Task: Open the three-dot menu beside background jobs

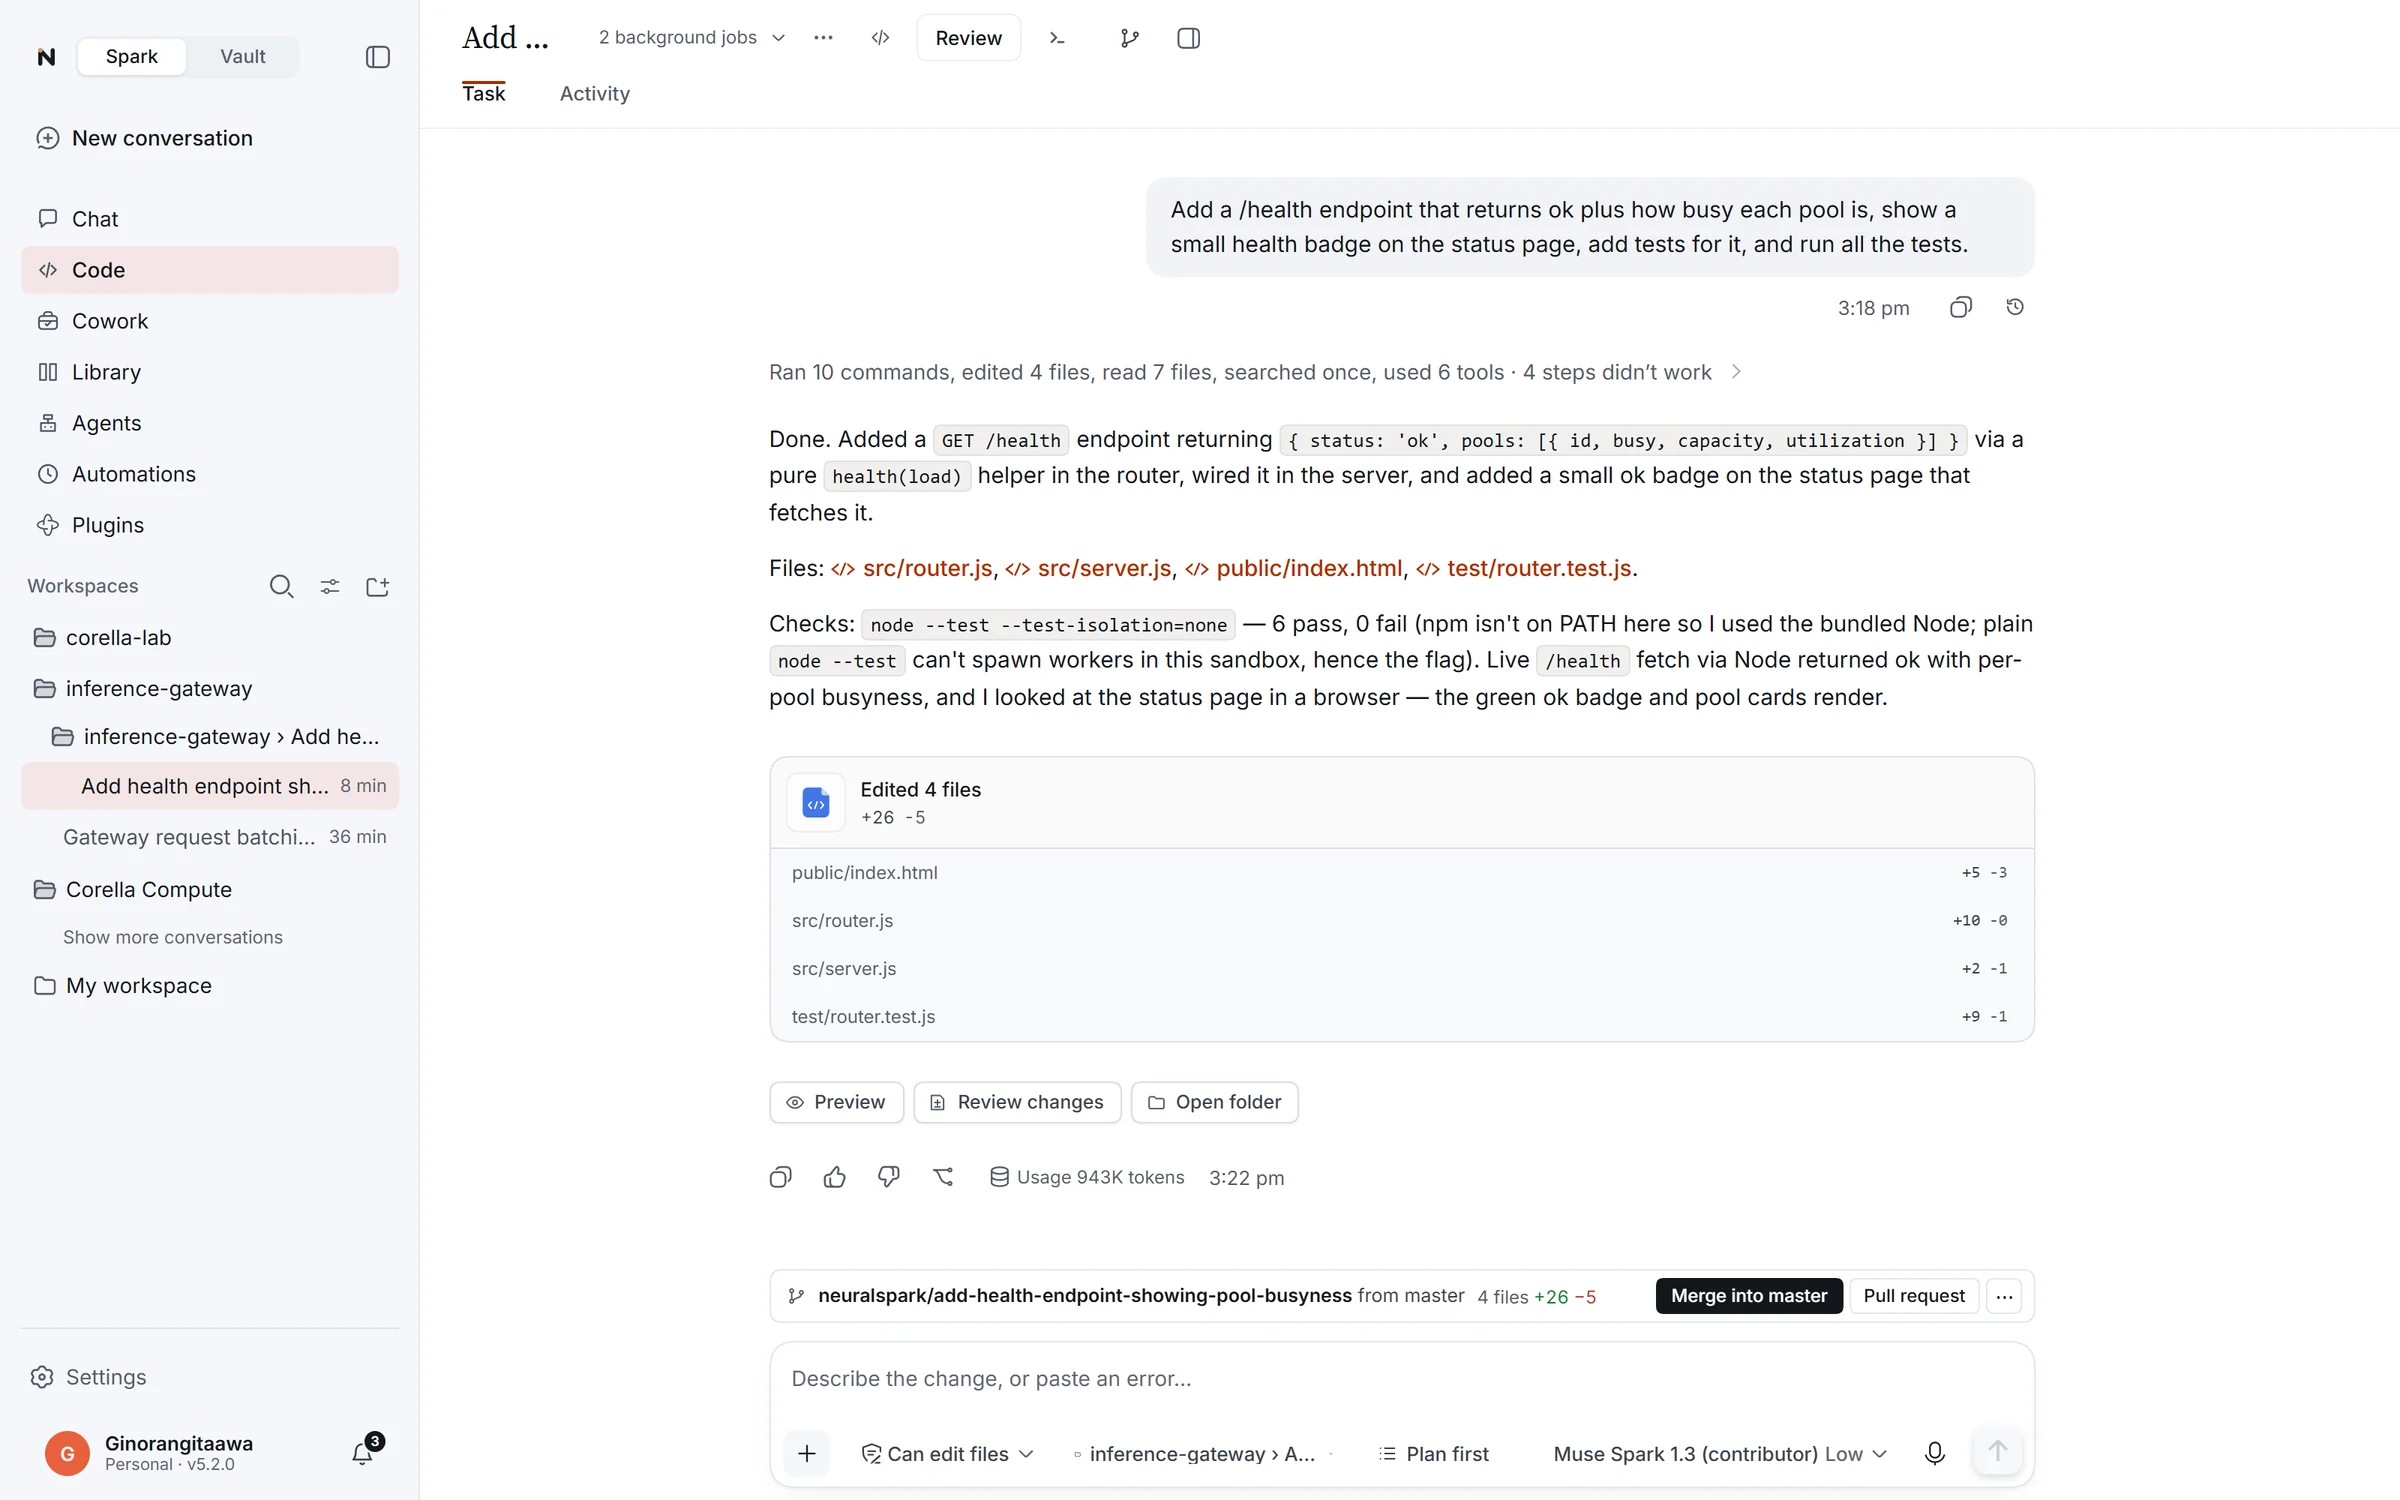Action: [823, 38]
